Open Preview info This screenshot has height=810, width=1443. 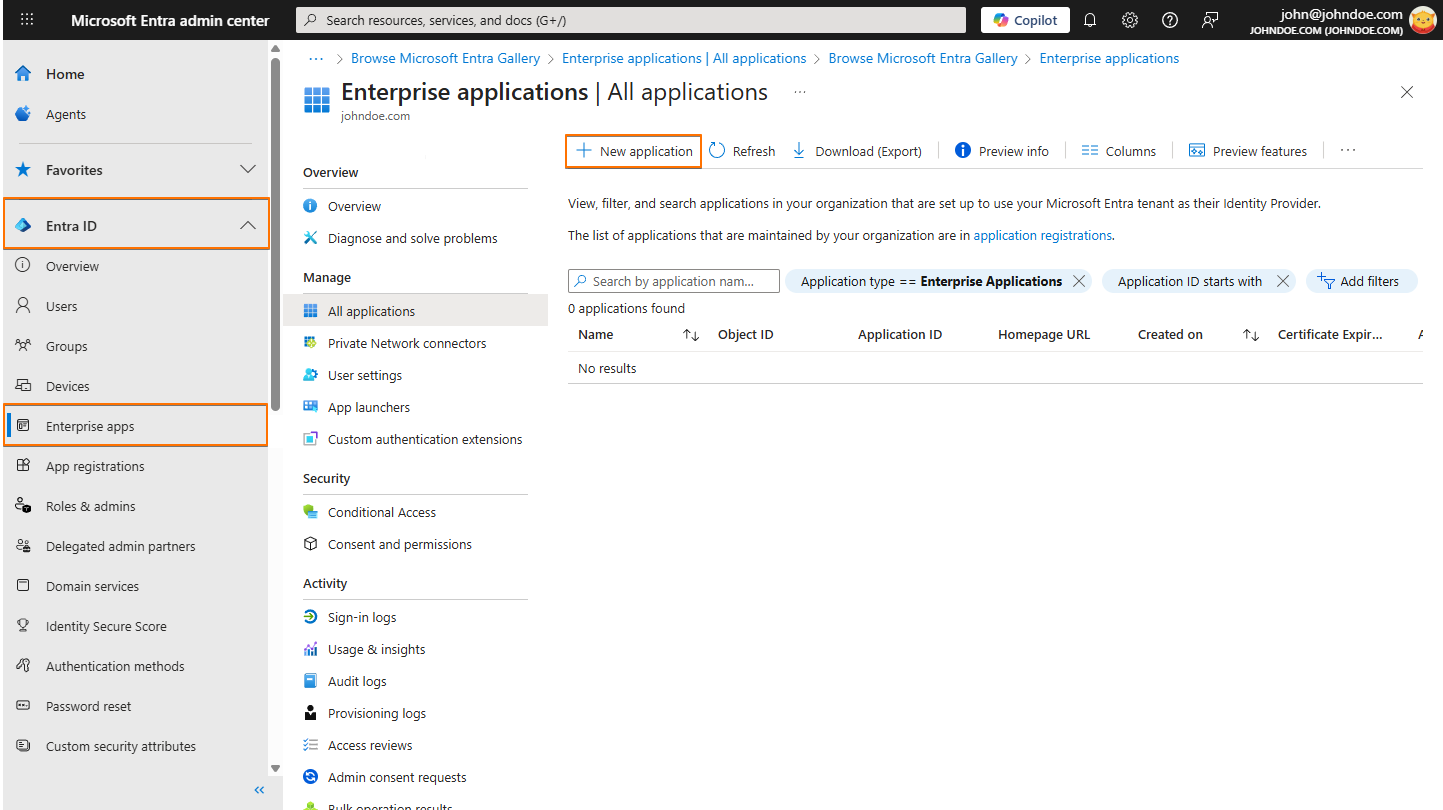click(1001, 150)
